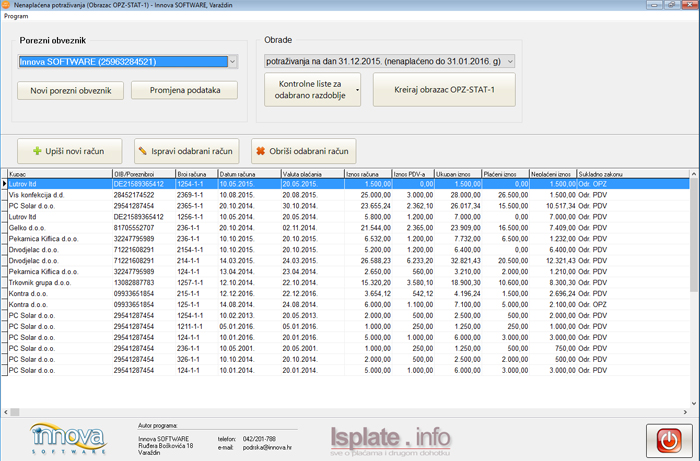Click the pencil icon on Ispravi odabrani račun
Viewport: 700px width, 461px height.
142,151
